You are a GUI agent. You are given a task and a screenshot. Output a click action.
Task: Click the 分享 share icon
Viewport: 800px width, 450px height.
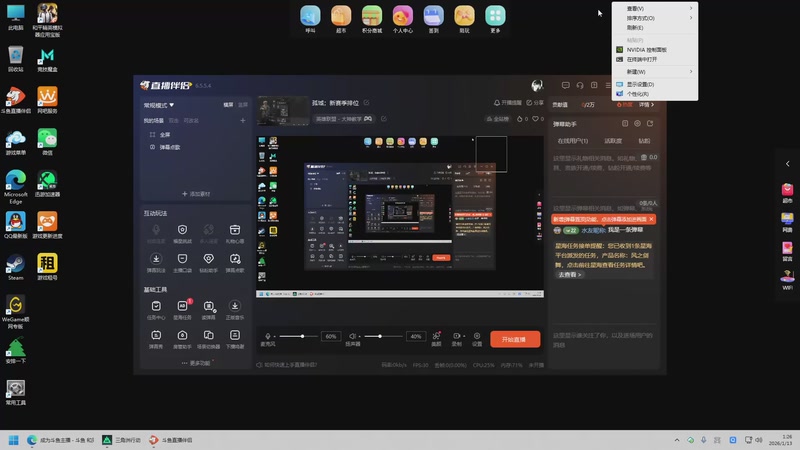(529, 103)
